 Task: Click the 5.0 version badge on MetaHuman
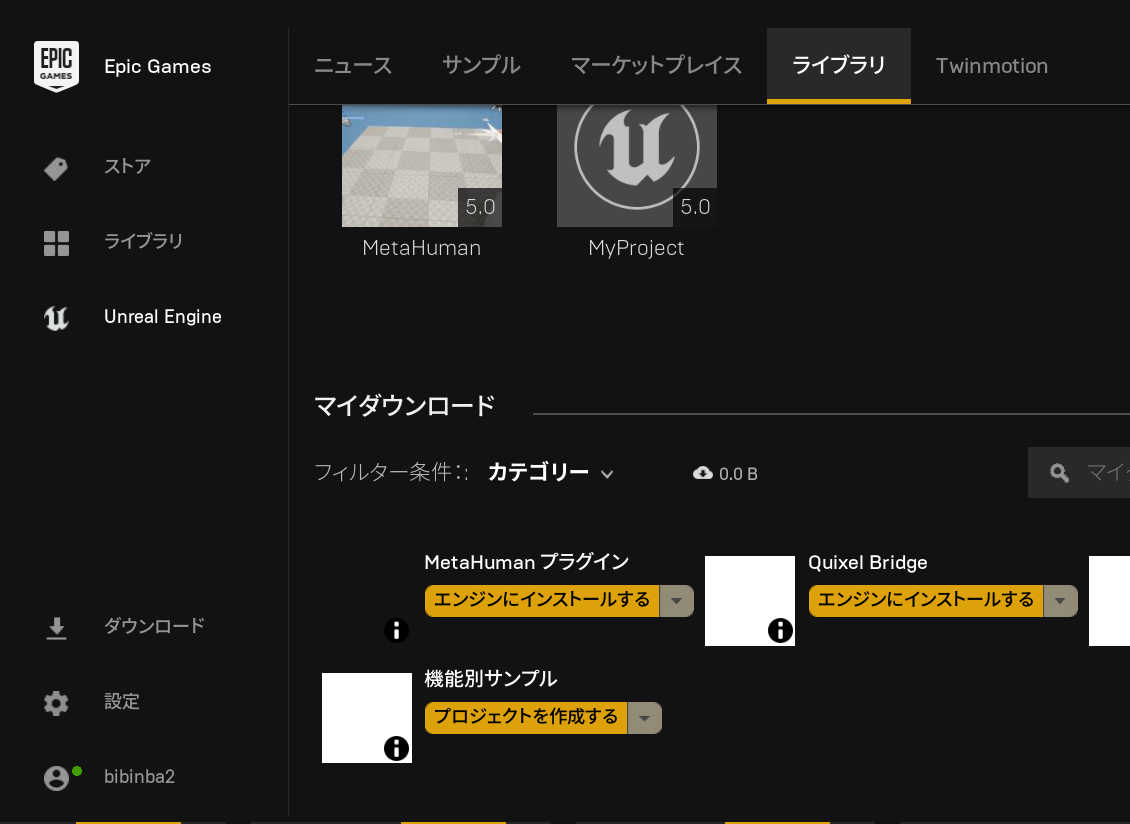(x=480, y=207)
